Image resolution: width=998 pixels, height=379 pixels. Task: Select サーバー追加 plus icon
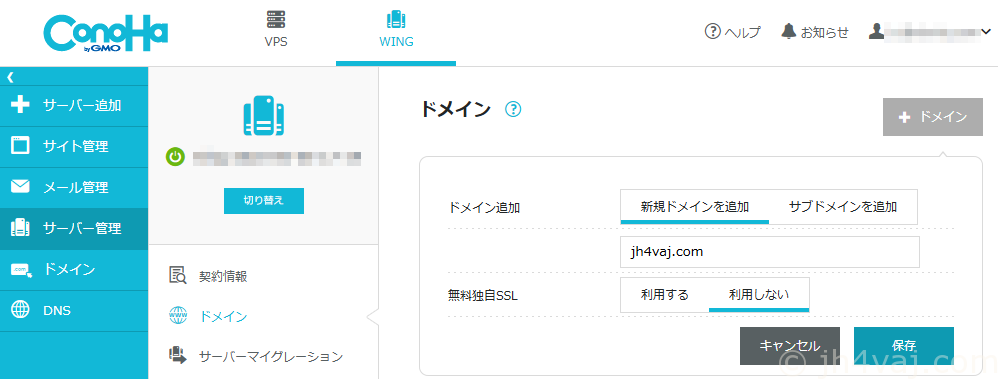(20, 105)
